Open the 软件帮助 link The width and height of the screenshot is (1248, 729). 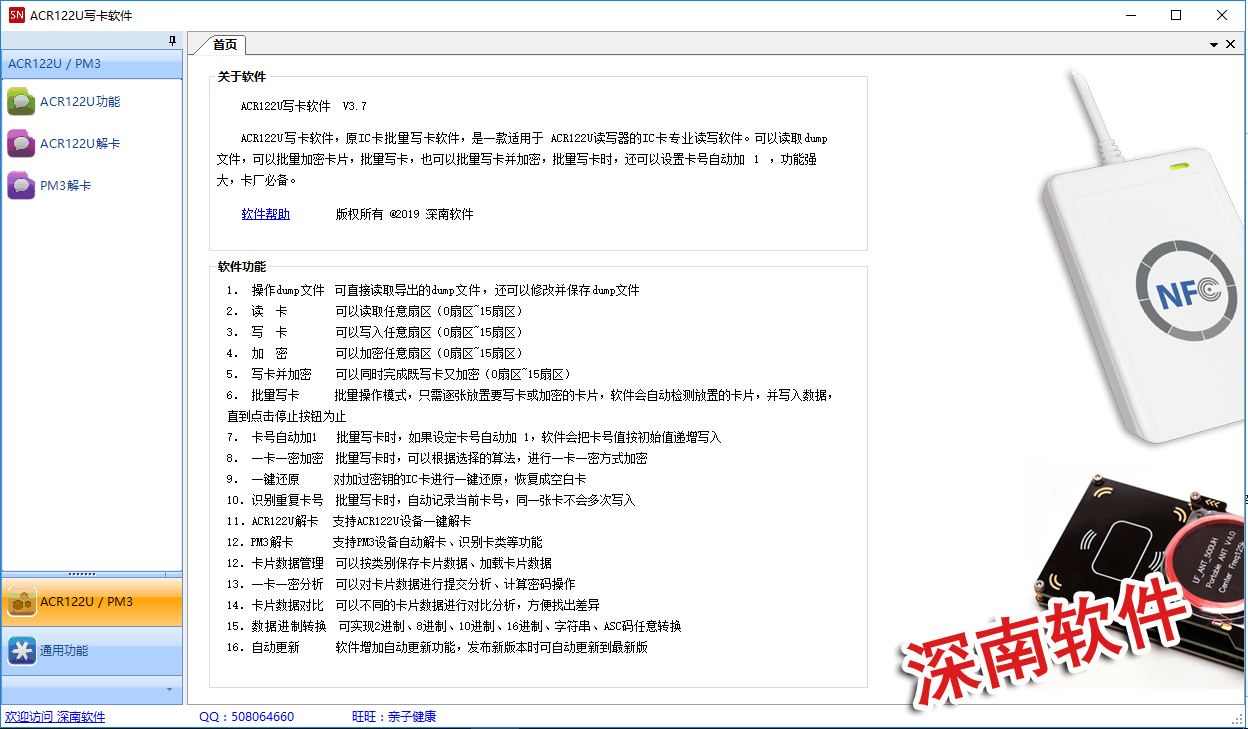(x=266, y=214)
